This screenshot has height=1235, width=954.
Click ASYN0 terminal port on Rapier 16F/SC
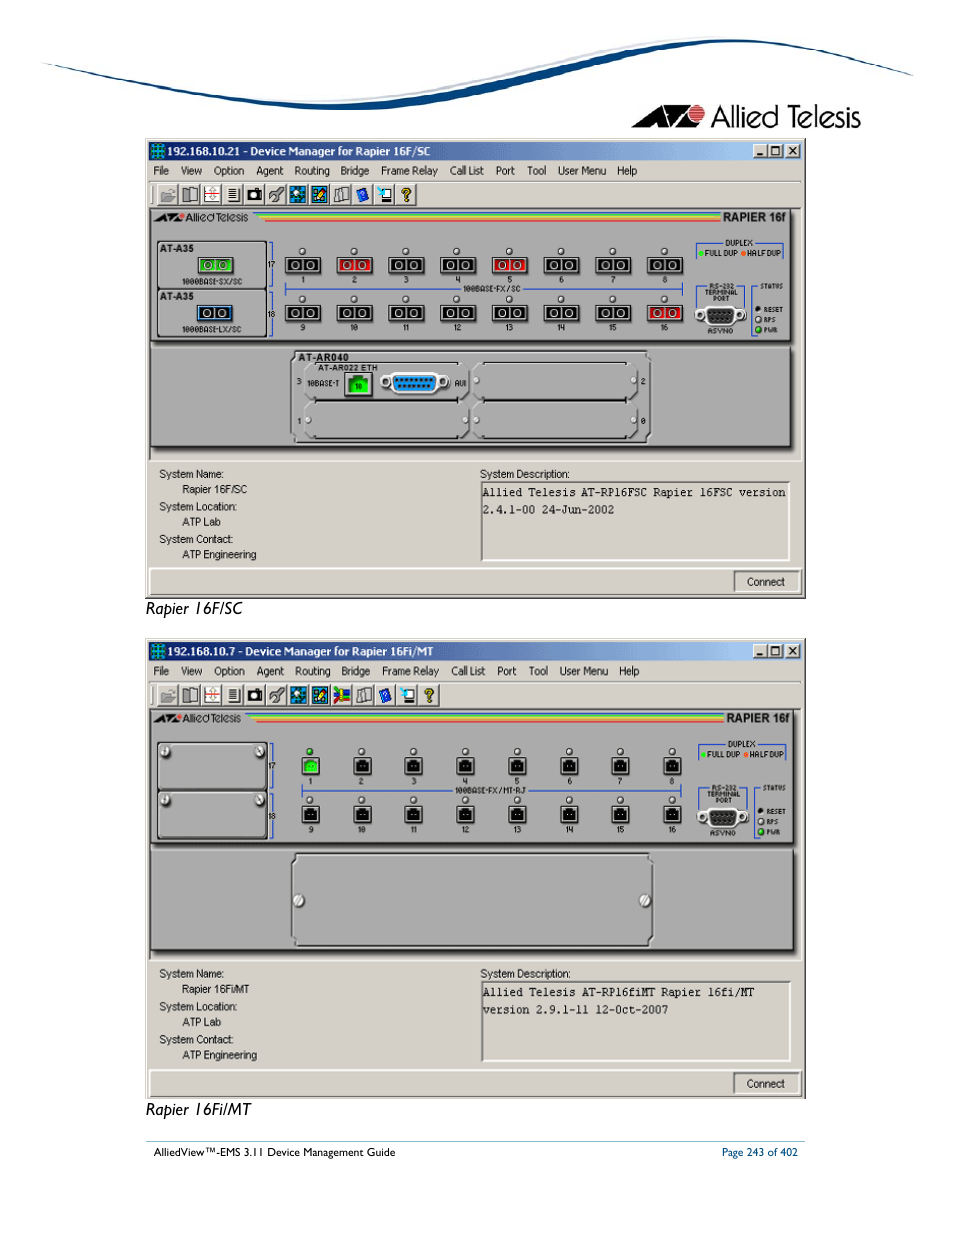(x=720, y=316)
